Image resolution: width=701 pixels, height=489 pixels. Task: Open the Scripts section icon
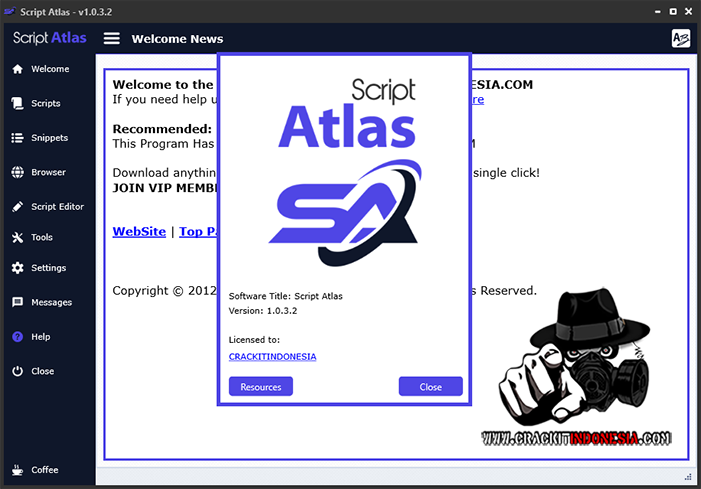coord(17,103)
